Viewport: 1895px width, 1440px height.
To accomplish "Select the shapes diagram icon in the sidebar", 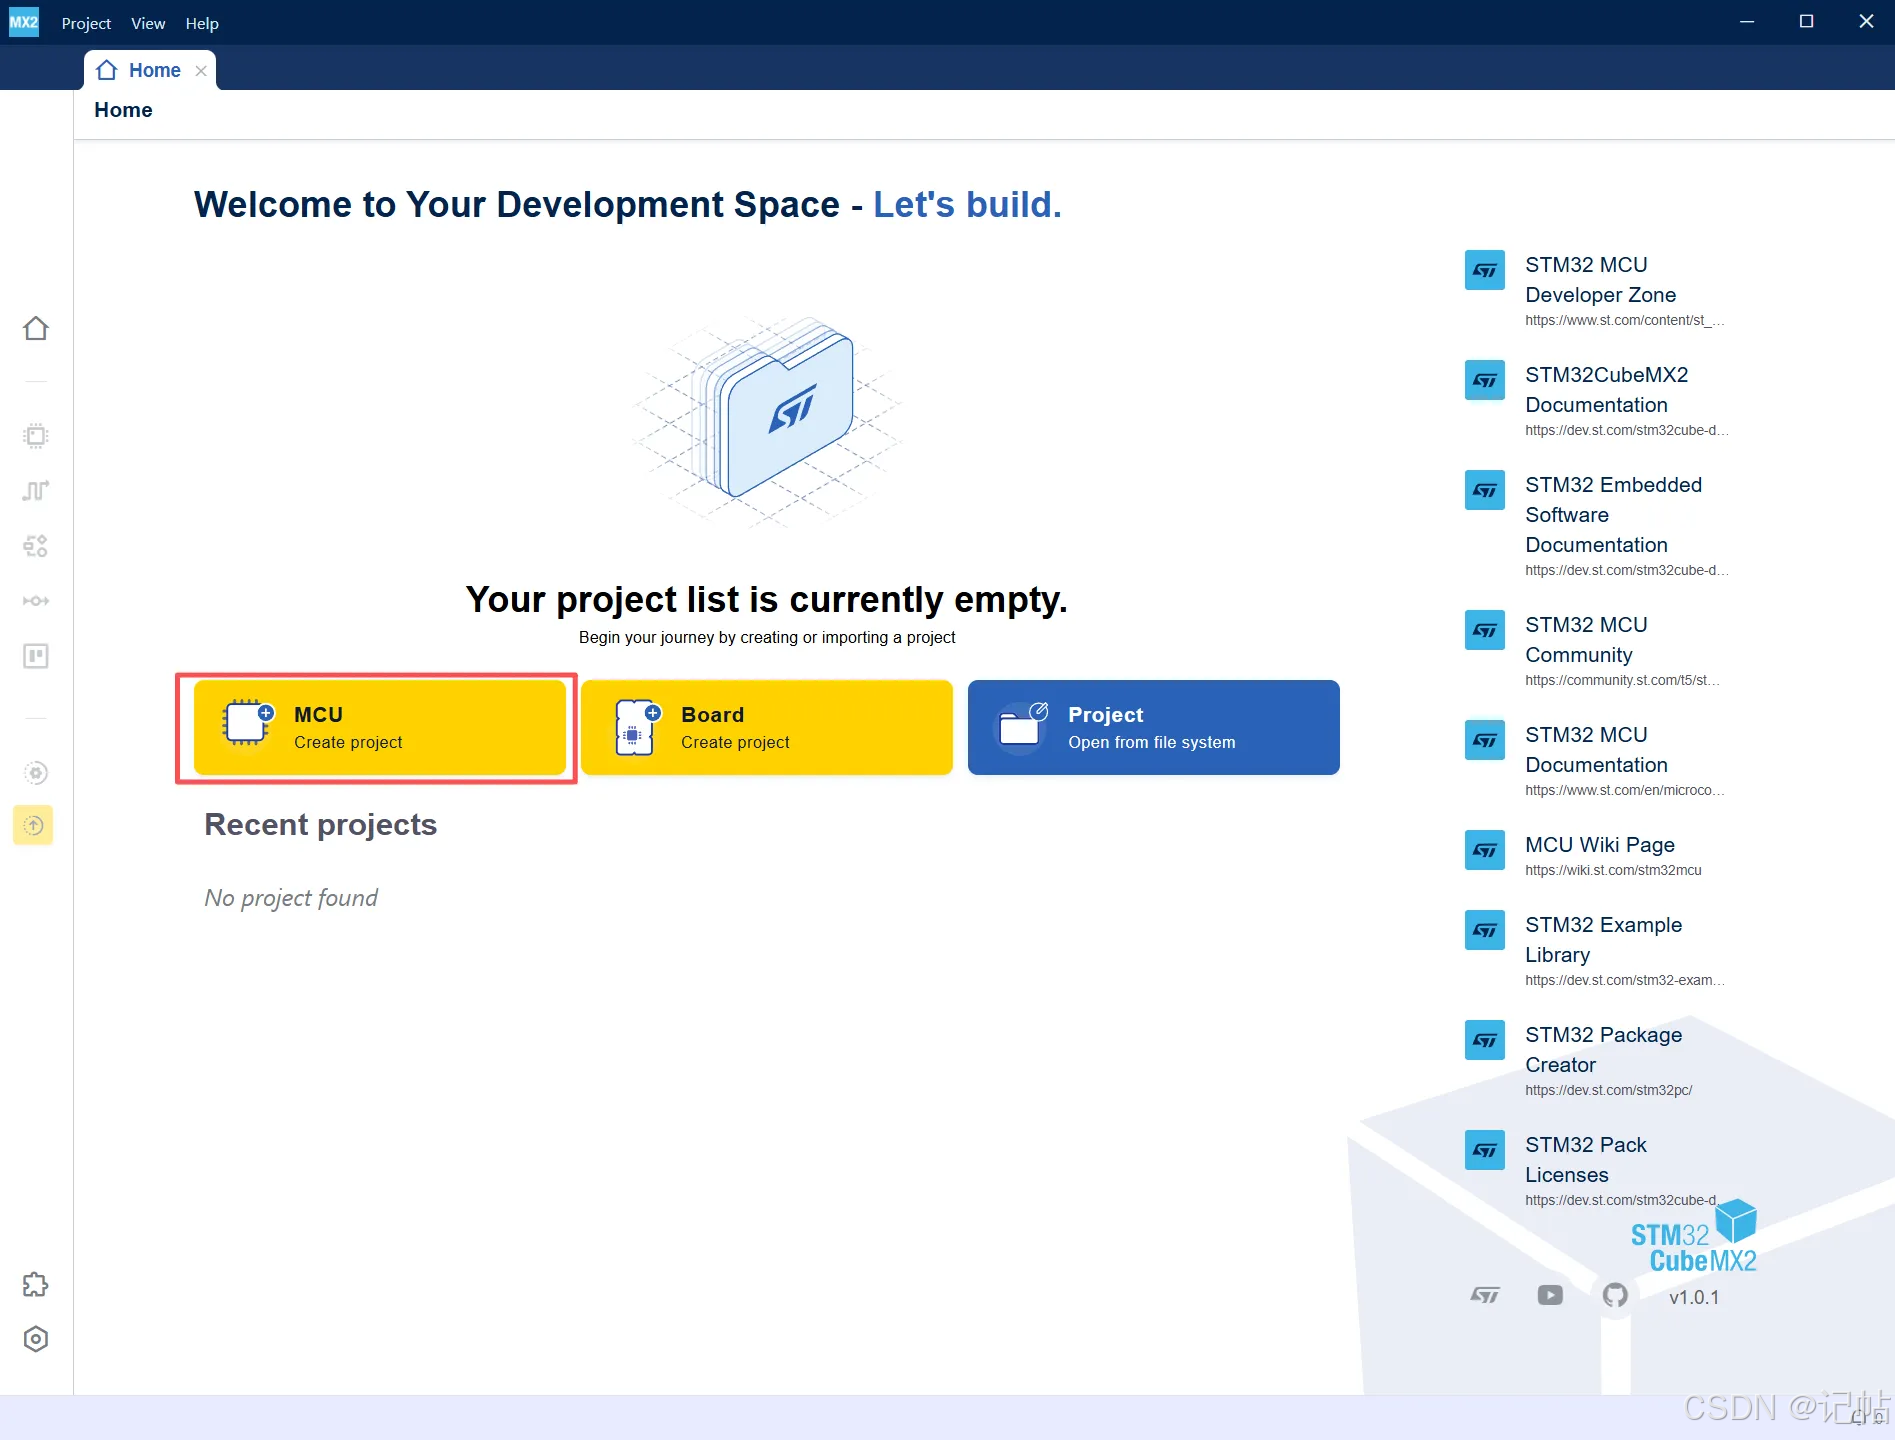I will pos(36,546).
